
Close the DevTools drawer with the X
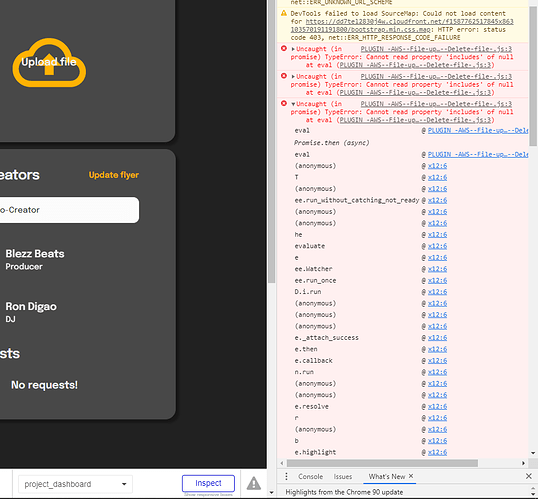529,476
